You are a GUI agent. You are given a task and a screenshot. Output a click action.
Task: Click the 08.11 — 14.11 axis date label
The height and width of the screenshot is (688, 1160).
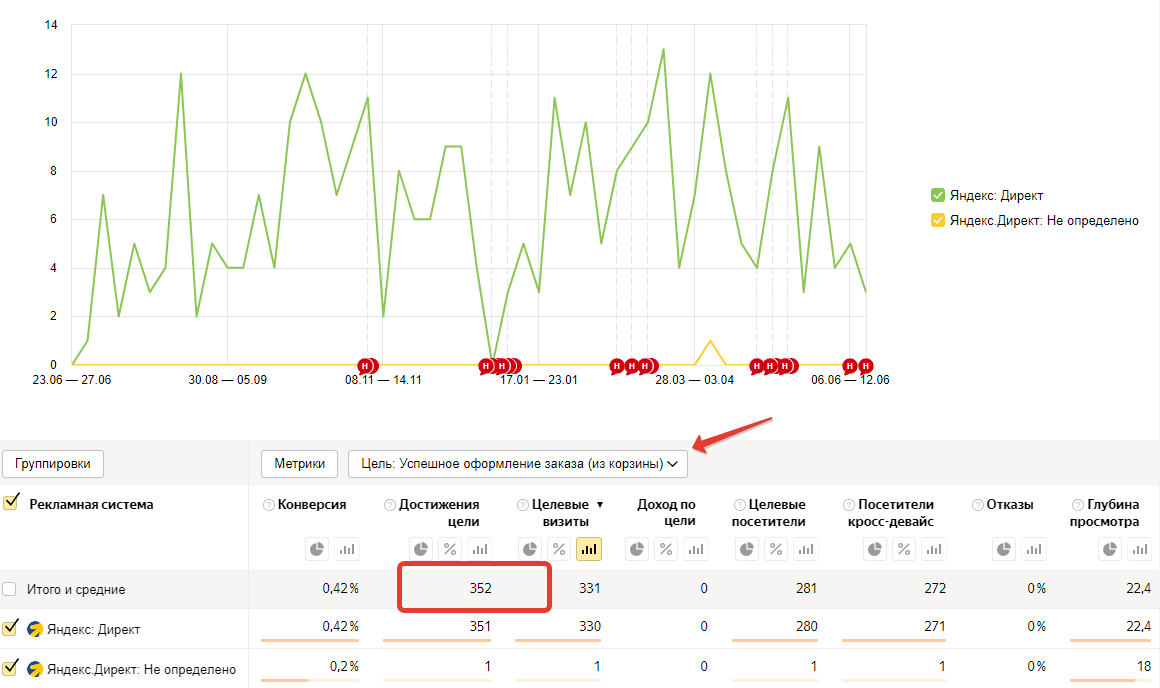tap(383, 380)
